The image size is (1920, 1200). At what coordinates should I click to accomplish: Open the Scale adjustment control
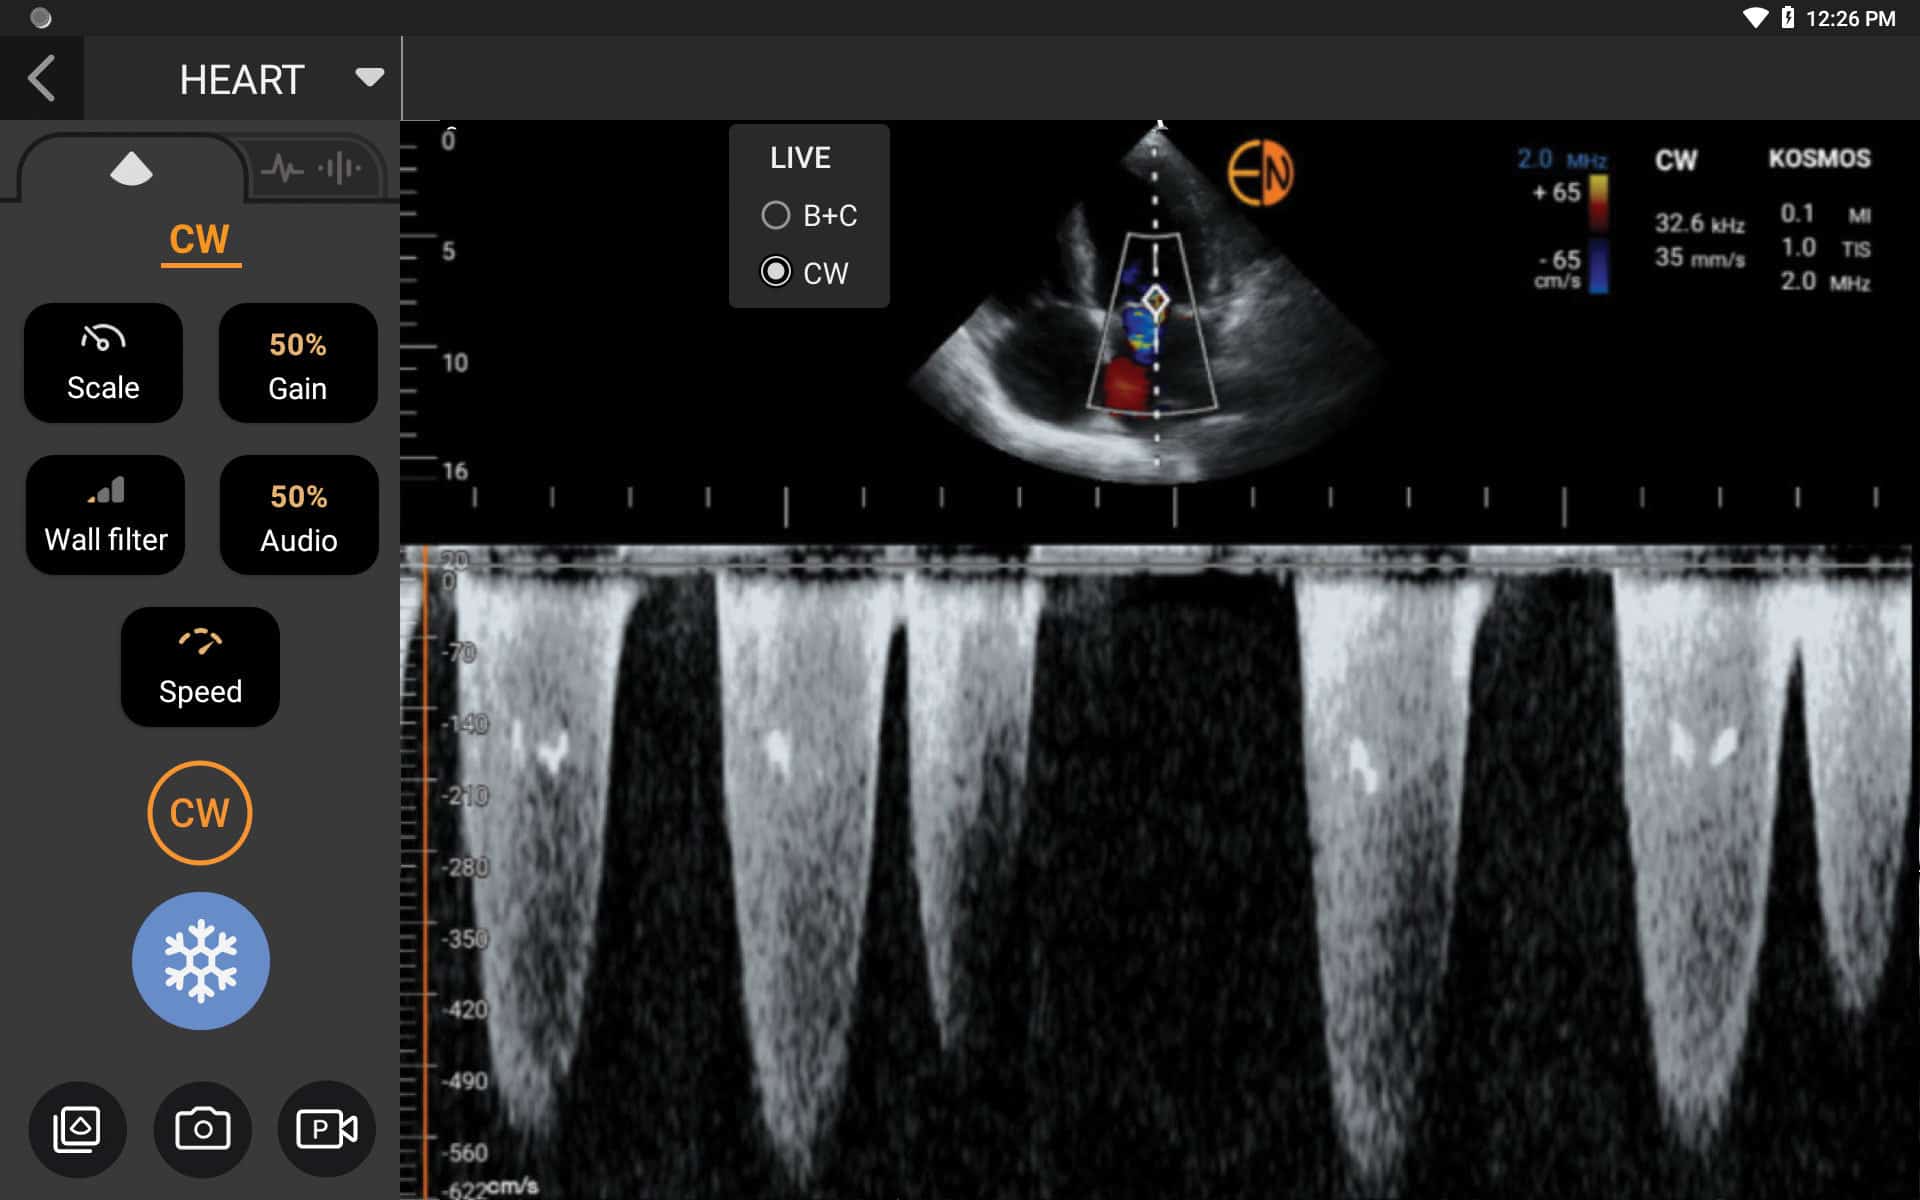tap(103, 363)
